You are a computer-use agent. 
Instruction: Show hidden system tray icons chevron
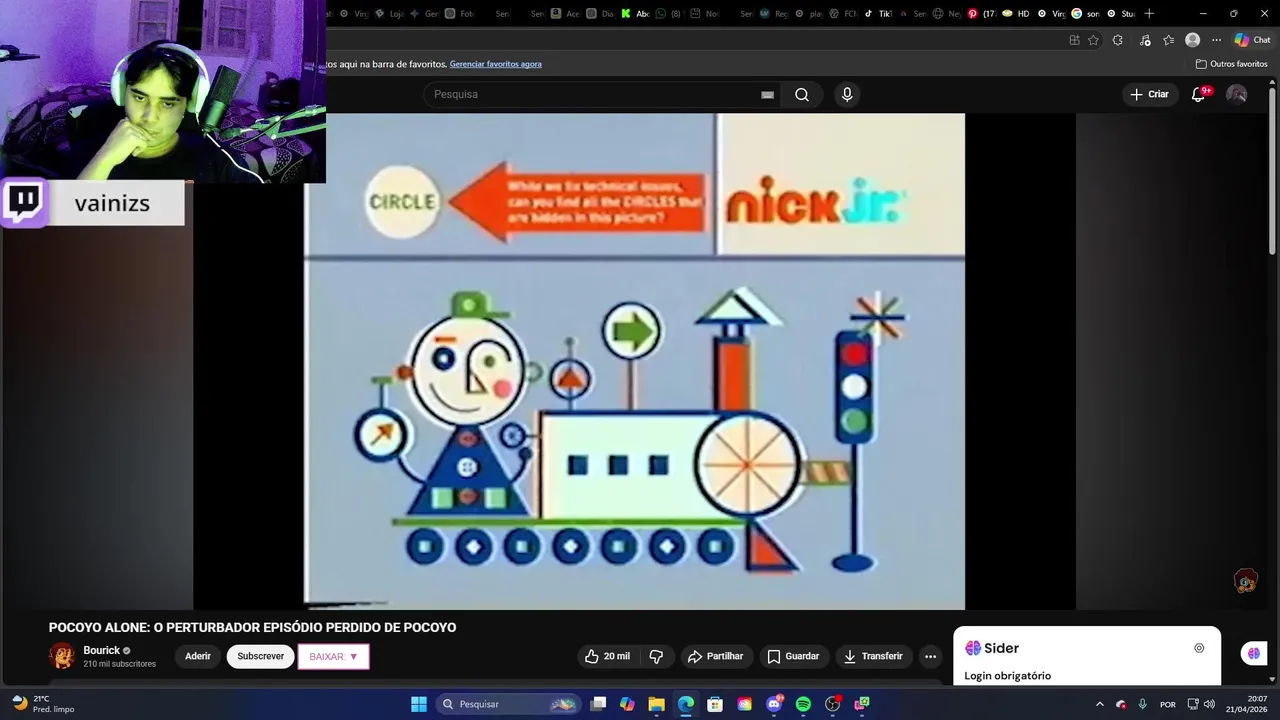coord(1099,704)
